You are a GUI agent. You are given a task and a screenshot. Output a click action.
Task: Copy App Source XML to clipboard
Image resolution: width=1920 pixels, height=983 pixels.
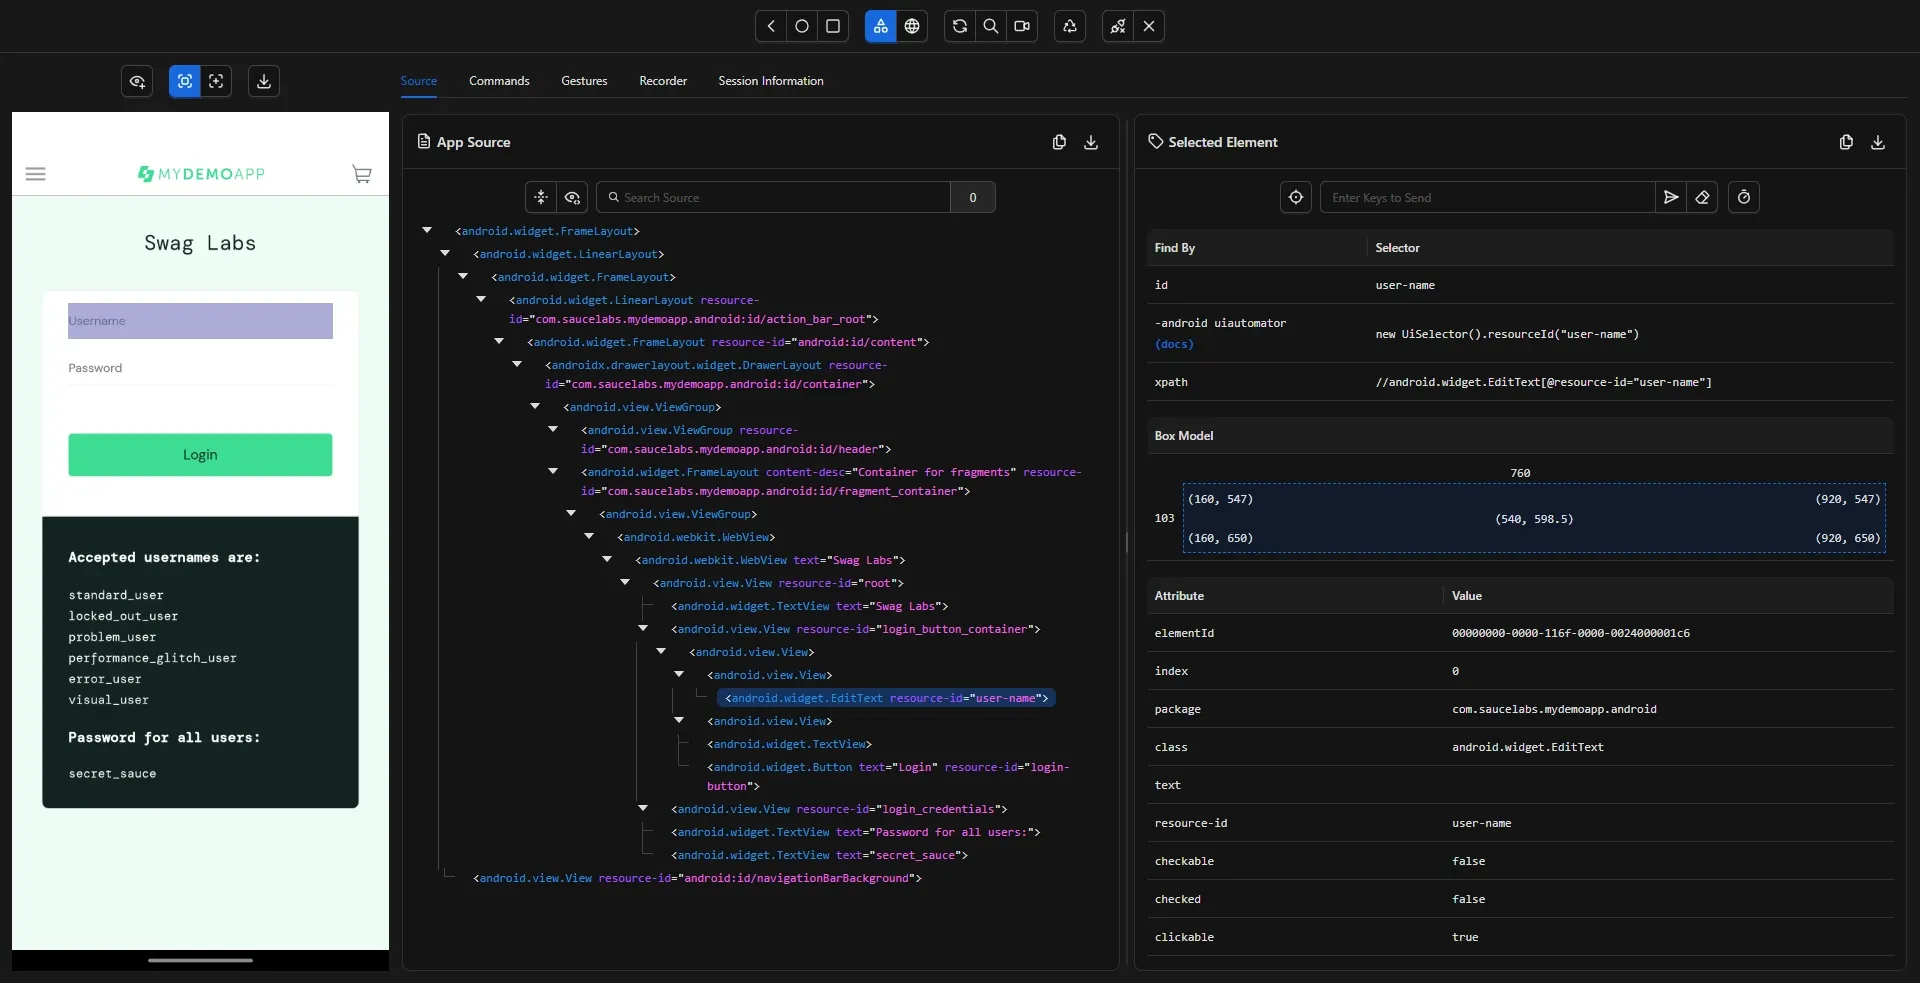click(1059, 142)
